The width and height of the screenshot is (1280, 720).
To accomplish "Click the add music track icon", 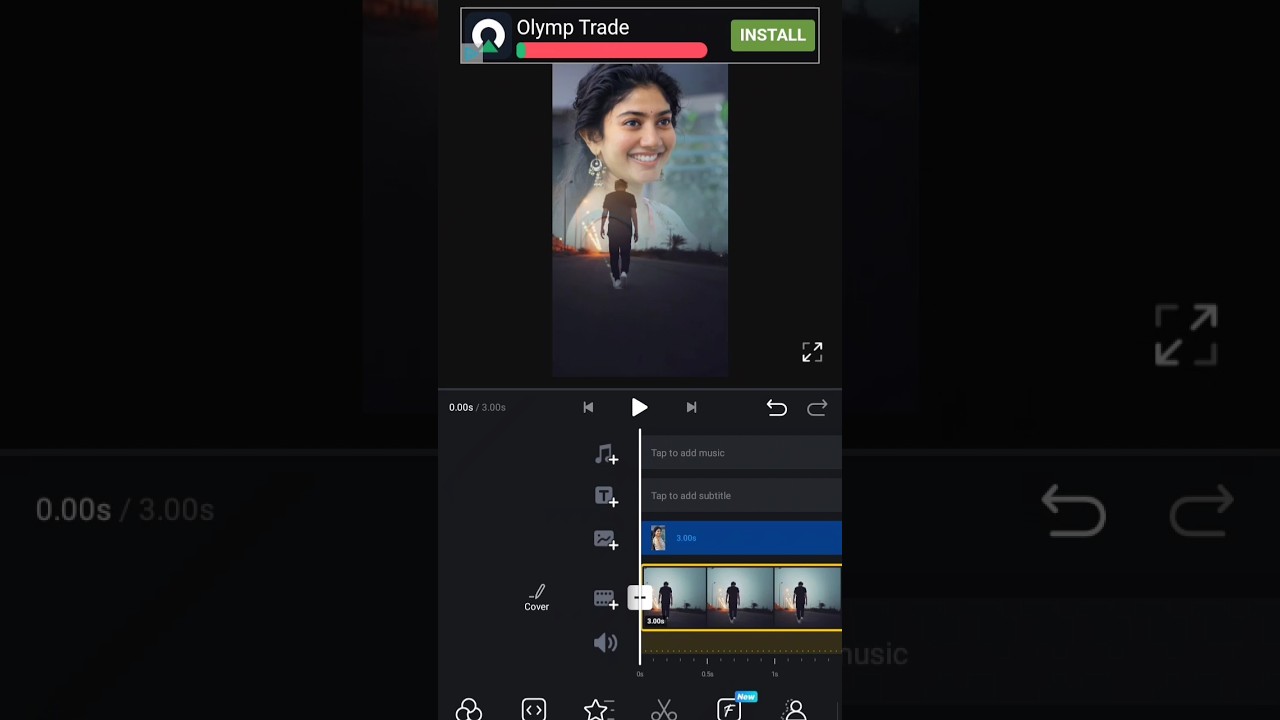I will pos(606,455).
